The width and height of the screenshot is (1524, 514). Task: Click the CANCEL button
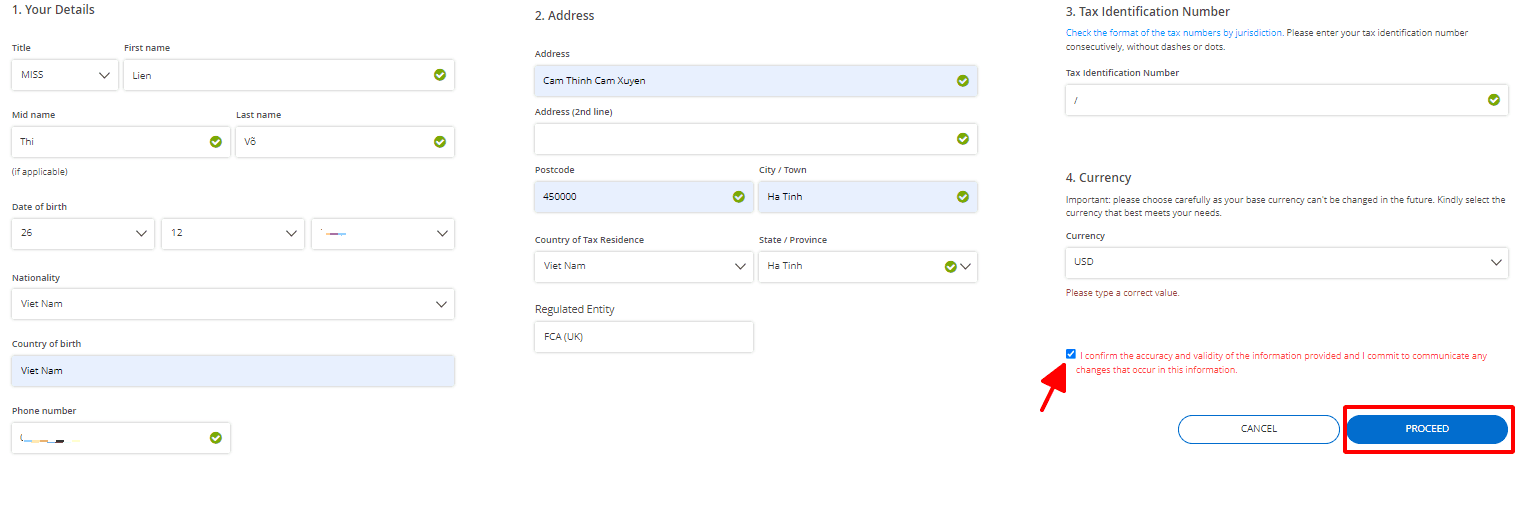point(1259,429)
